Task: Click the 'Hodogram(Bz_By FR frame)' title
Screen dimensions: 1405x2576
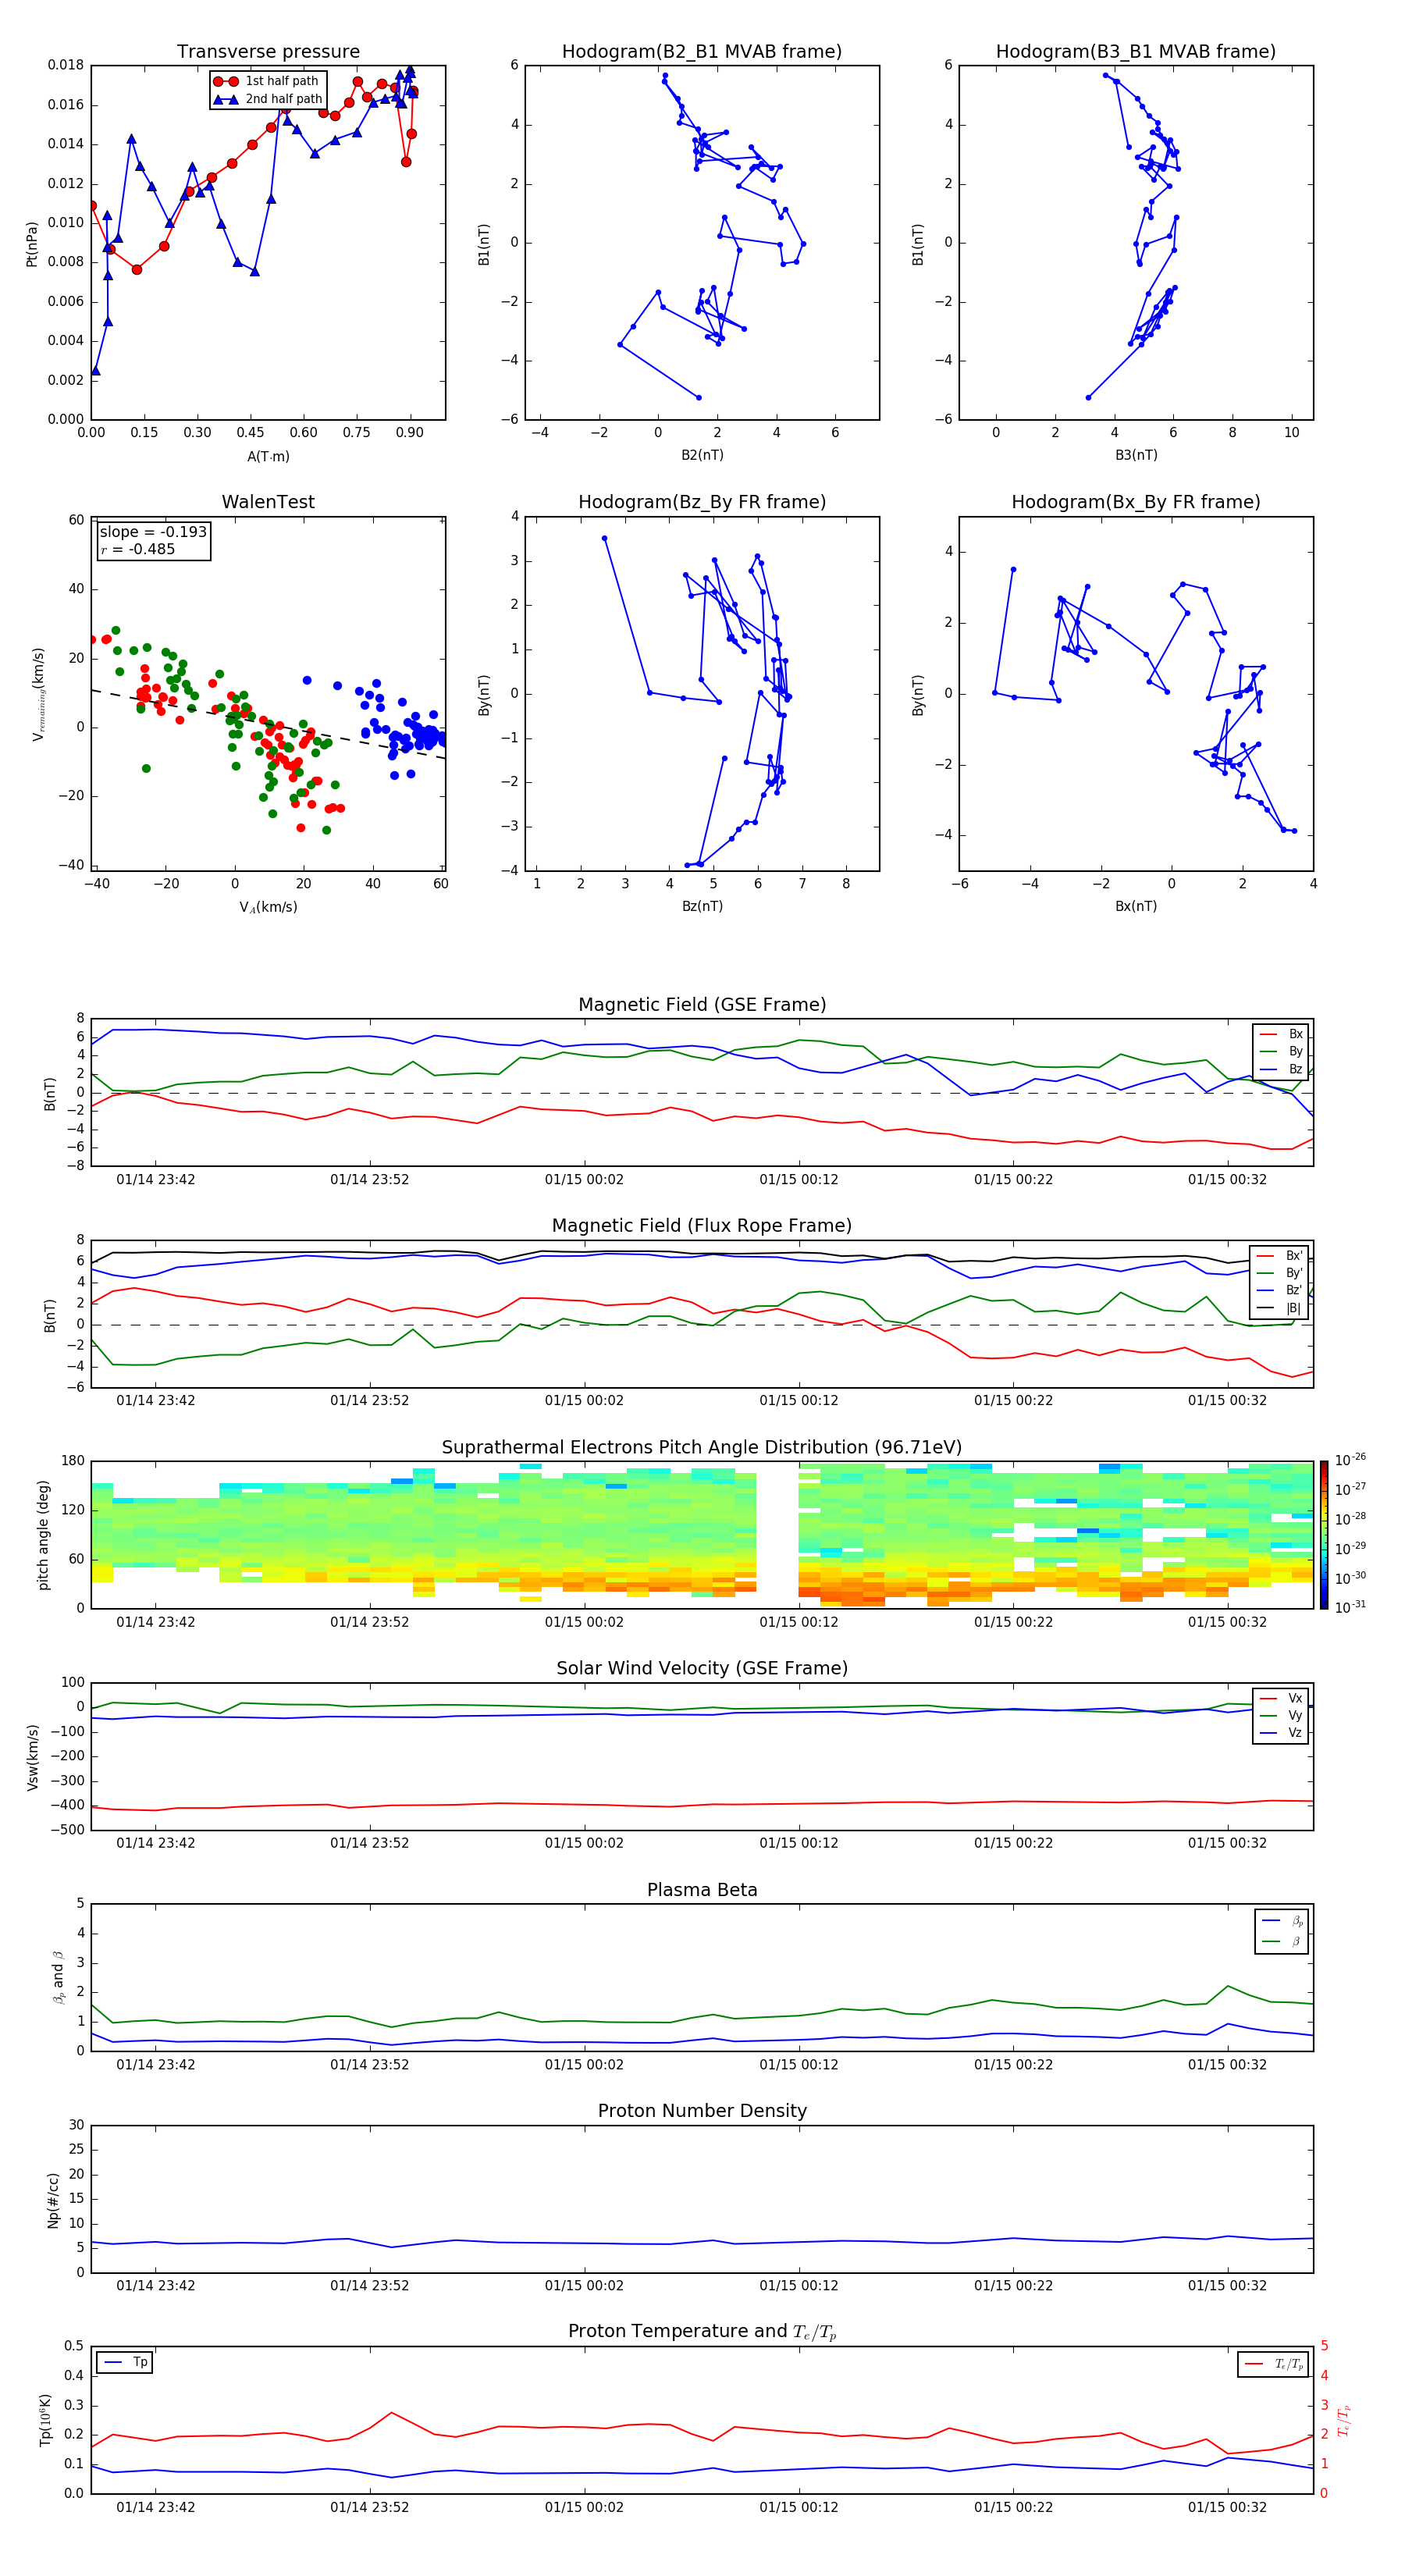Action: [702, 502]
